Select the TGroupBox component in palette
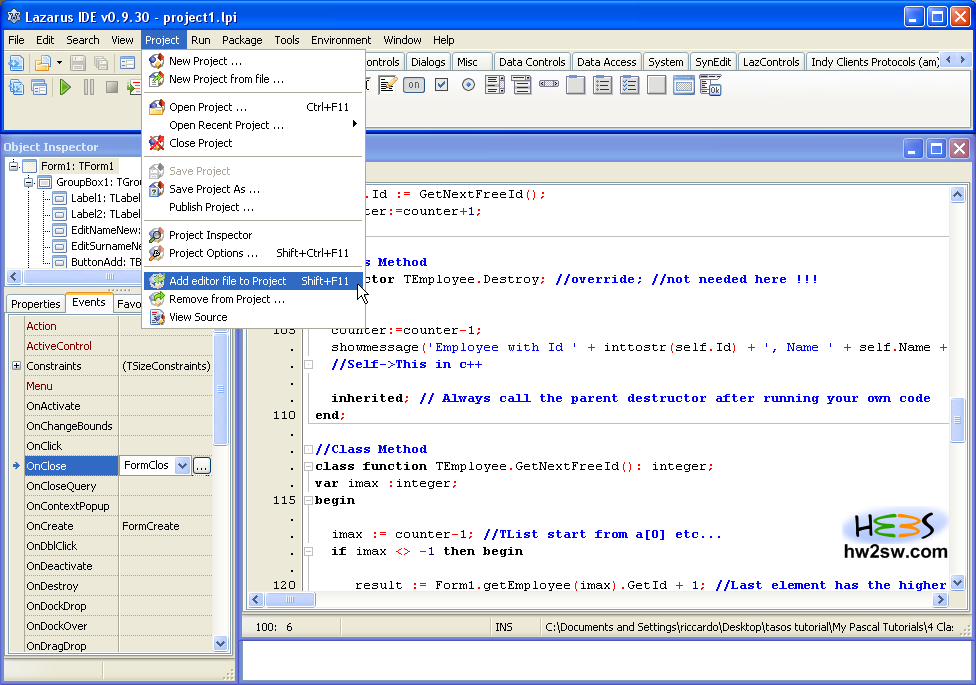 [x=575, y=85]
